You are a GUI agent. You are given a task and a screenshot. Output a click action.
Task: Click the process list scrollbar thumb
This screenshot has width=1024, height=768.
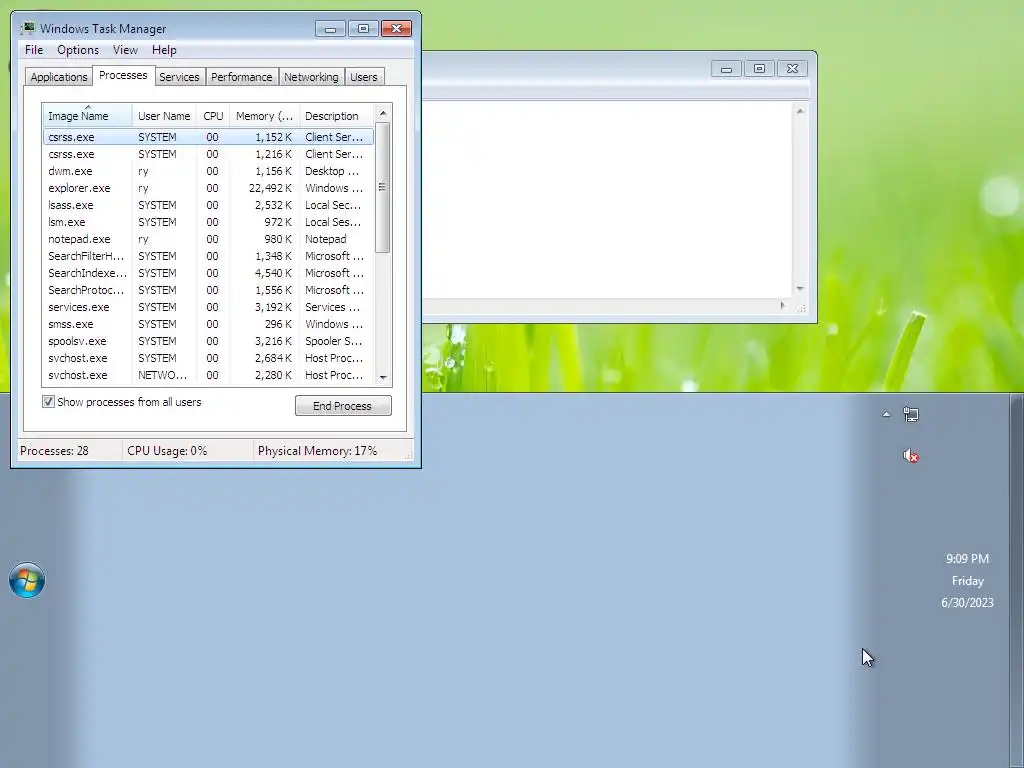click(x=383, y=187)
